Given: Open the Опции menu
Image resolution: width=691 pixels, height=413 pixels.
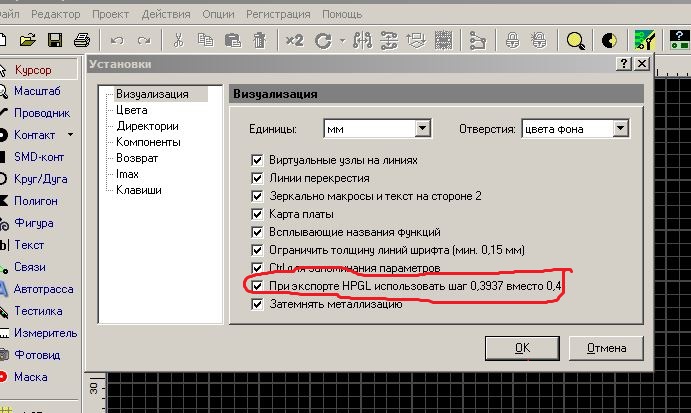Looking at the screenshot, I should tap(218, 14).
